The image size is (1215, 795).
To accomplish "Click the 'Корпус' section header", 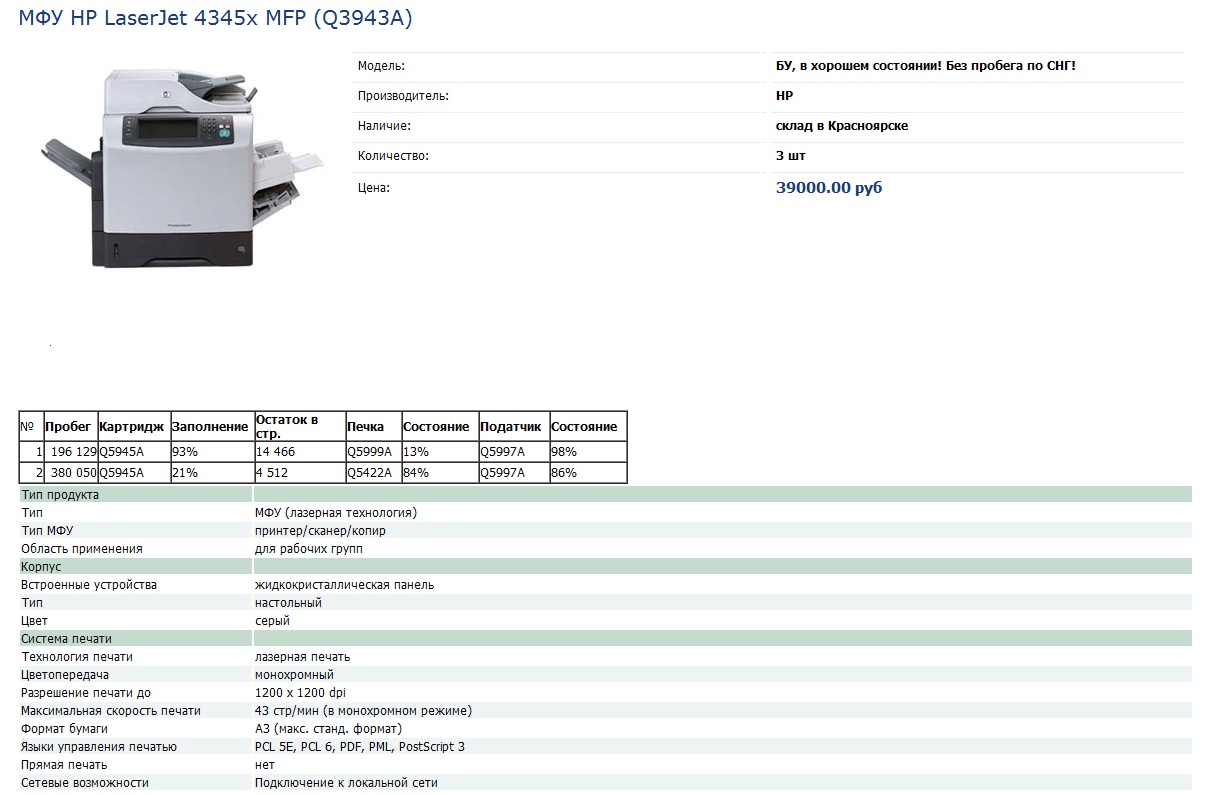I will tap(41, 567).
